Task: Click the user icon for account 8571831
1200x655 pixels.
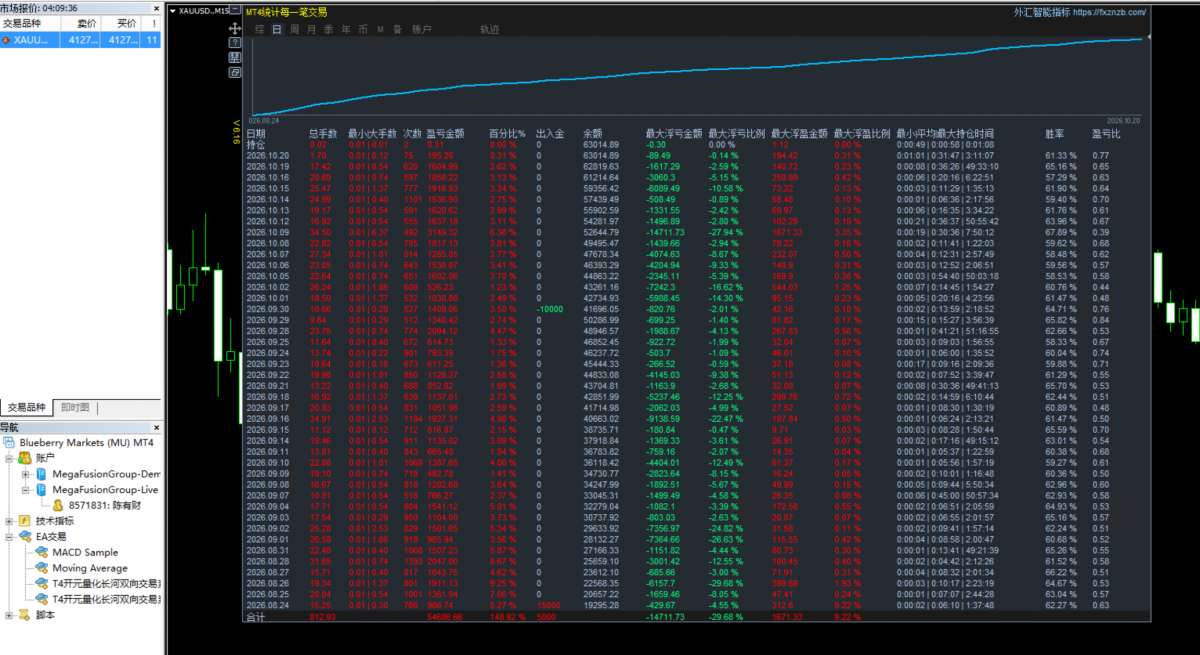Action: (x=58, y=506)
